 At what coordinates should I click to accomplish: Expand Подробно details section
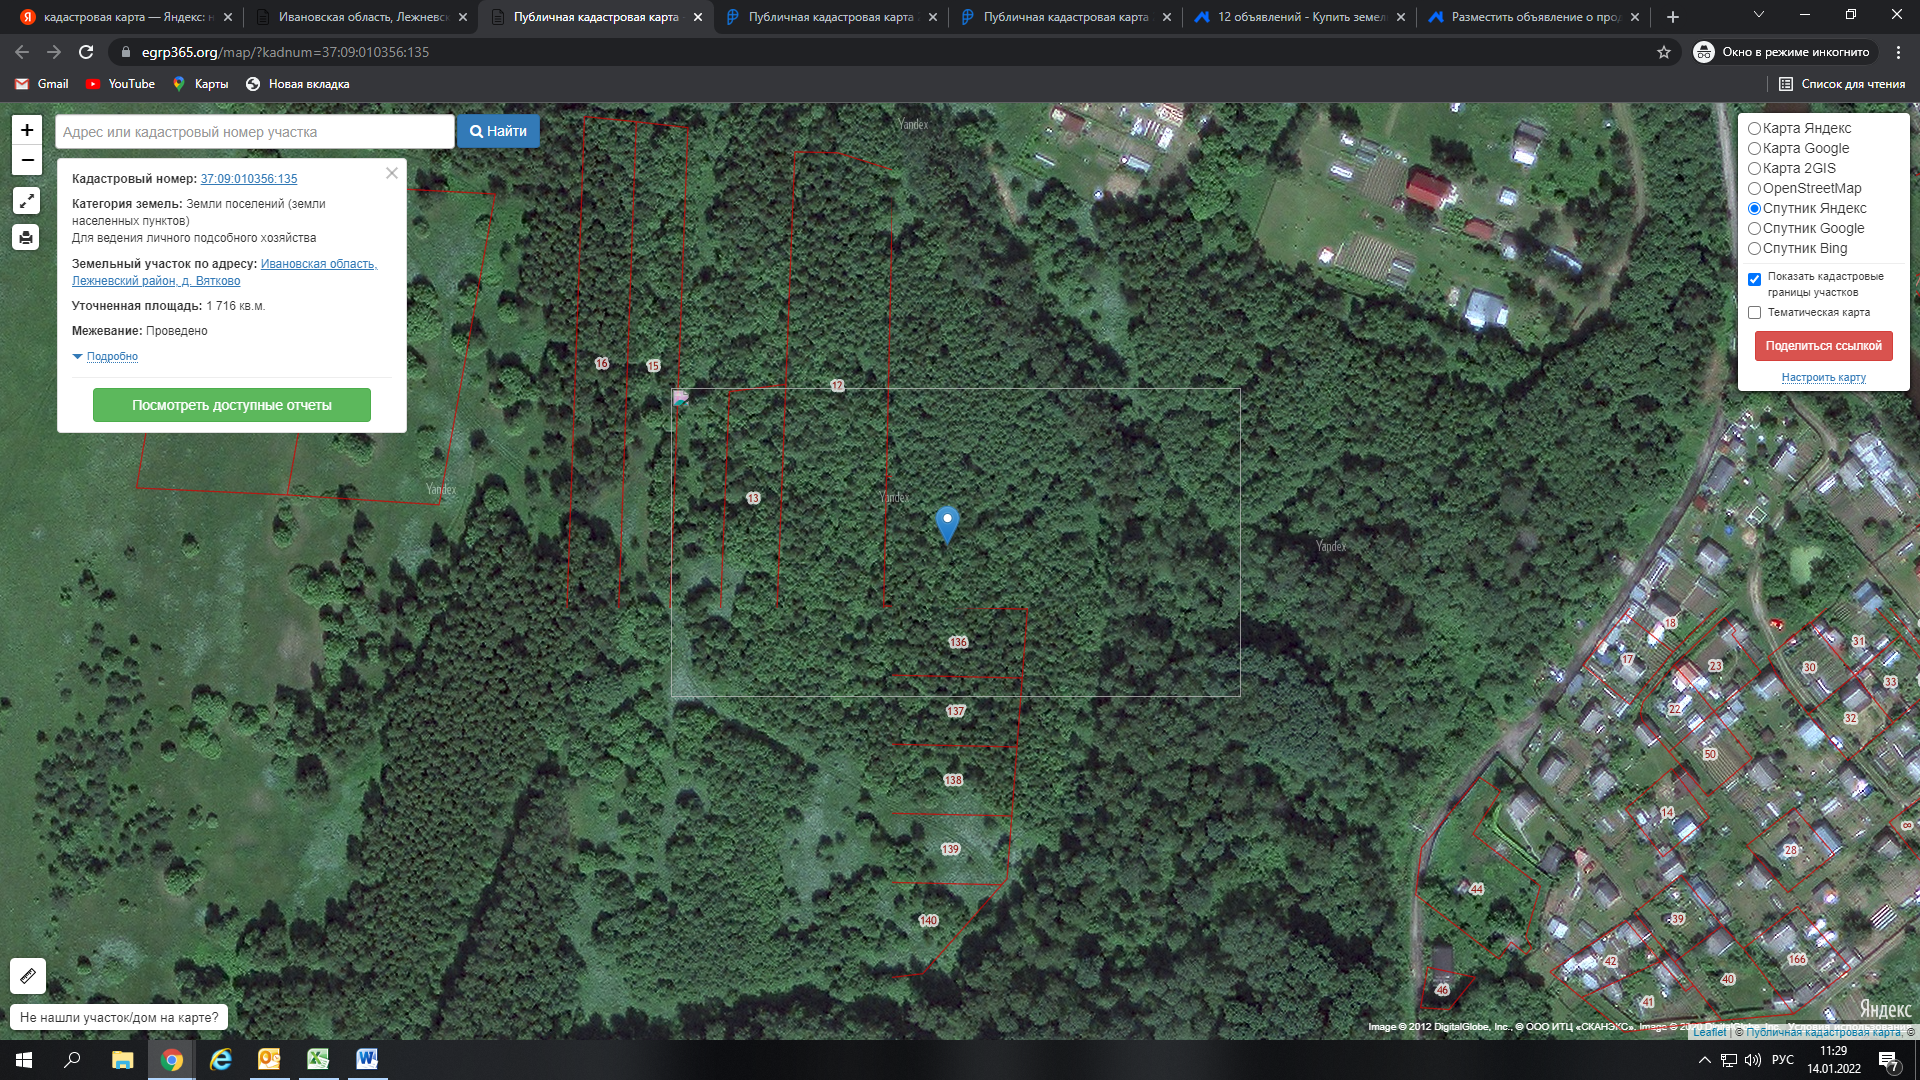[x=111, y=357]
